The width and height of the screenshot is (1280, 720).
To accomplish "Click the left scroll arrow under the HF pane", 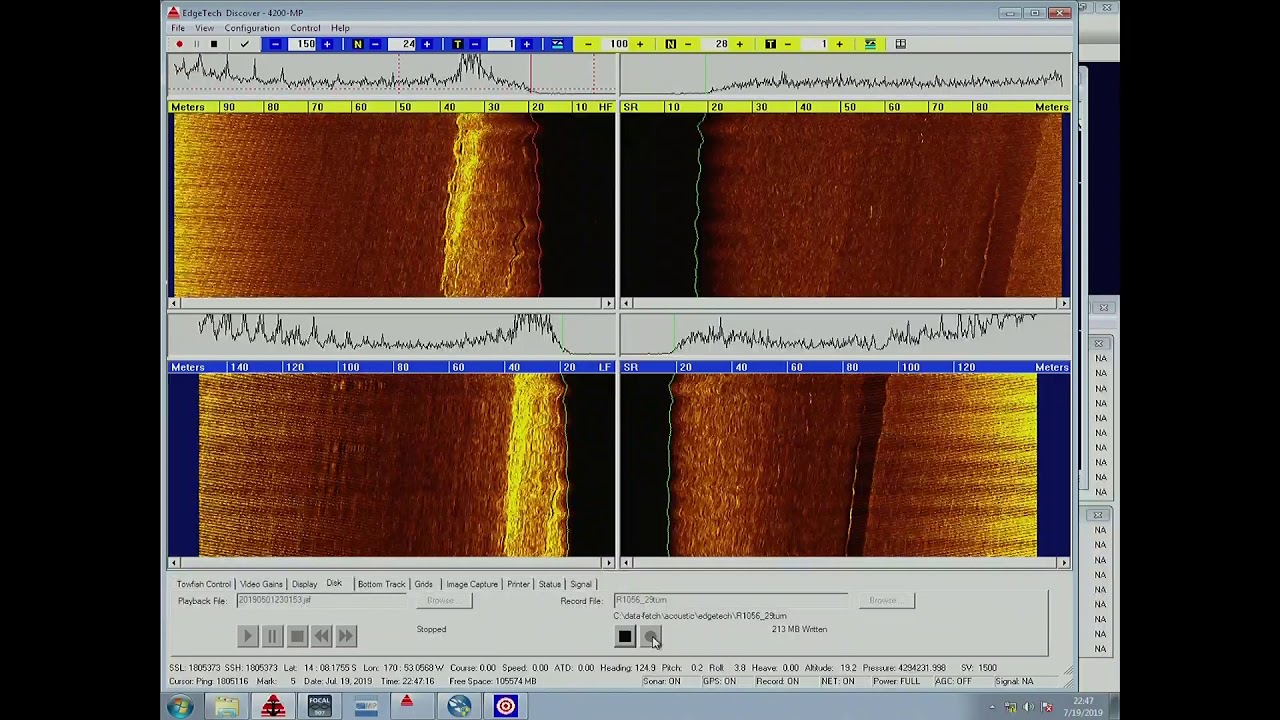I will pyautogui.click(x=174, y=303).
